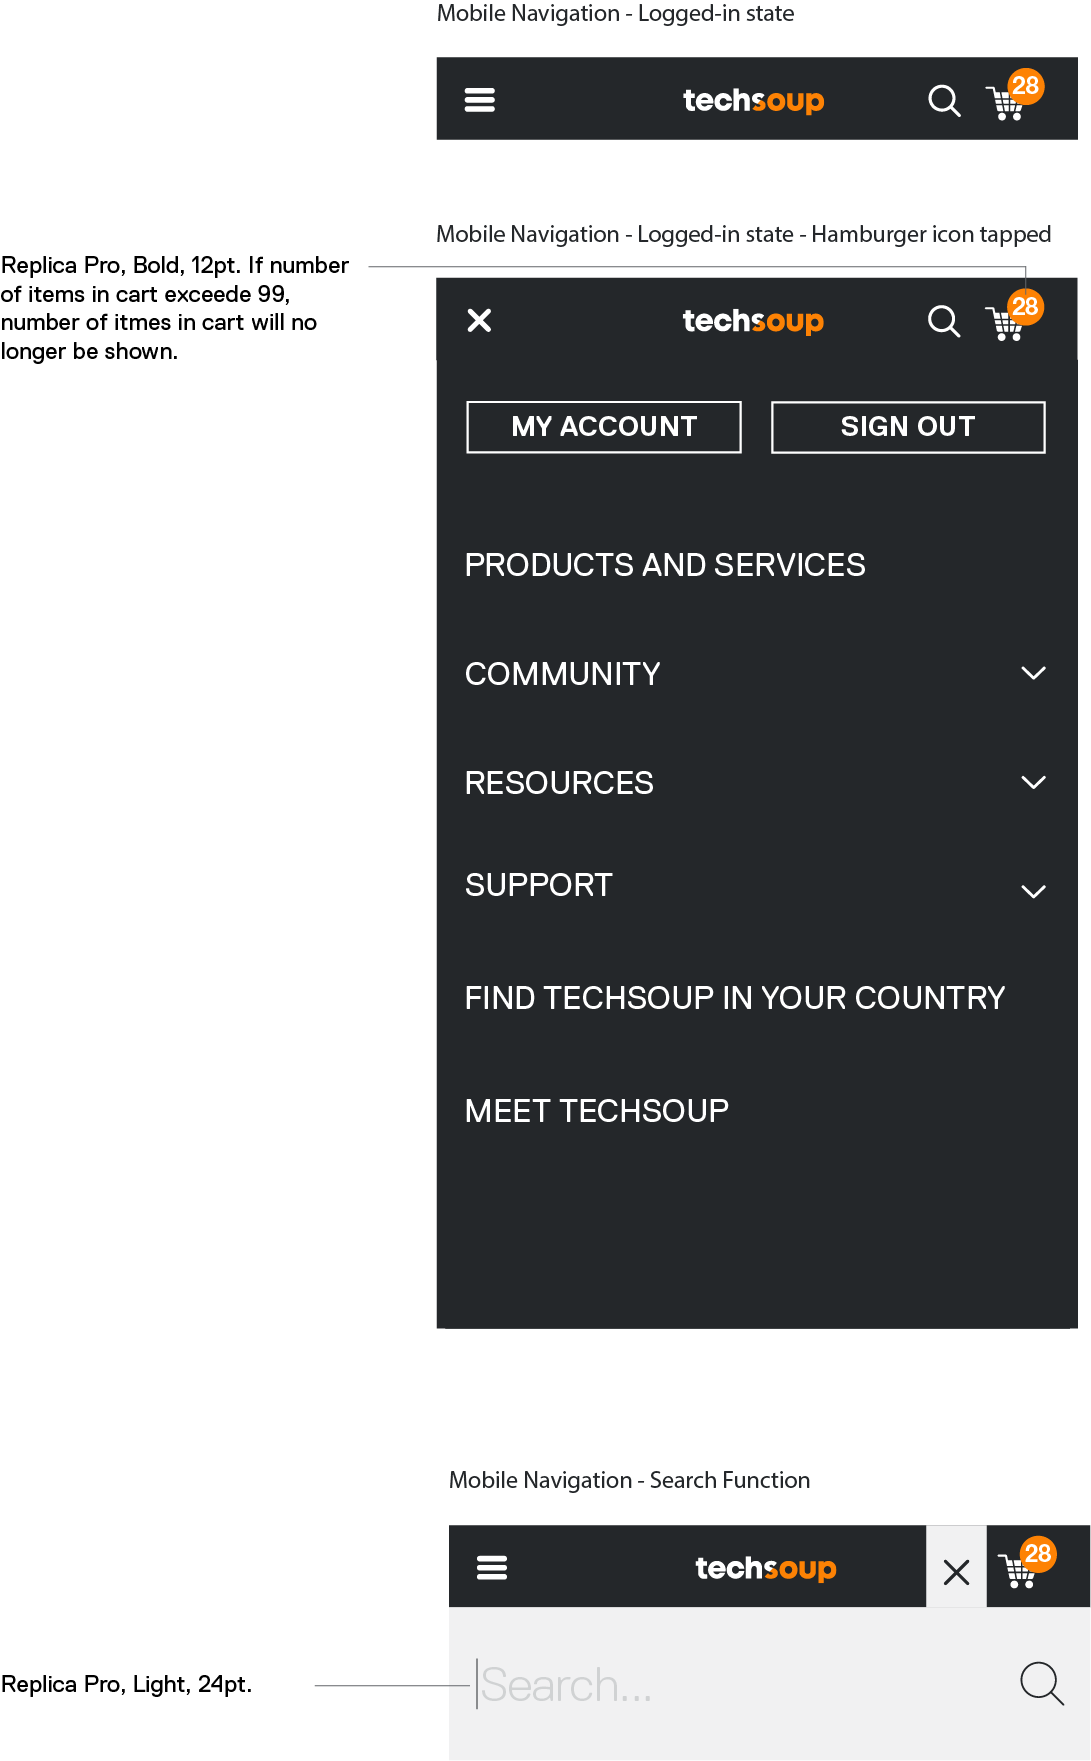Click techsoup logo in expanded menu header
1091x1761 pixels.
[753, 321]
